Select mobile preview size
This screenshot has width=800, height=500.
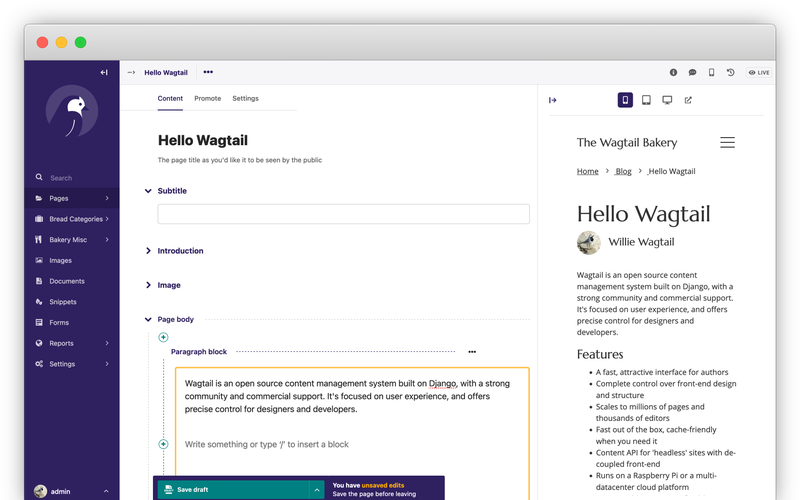(x=625, y=100)
